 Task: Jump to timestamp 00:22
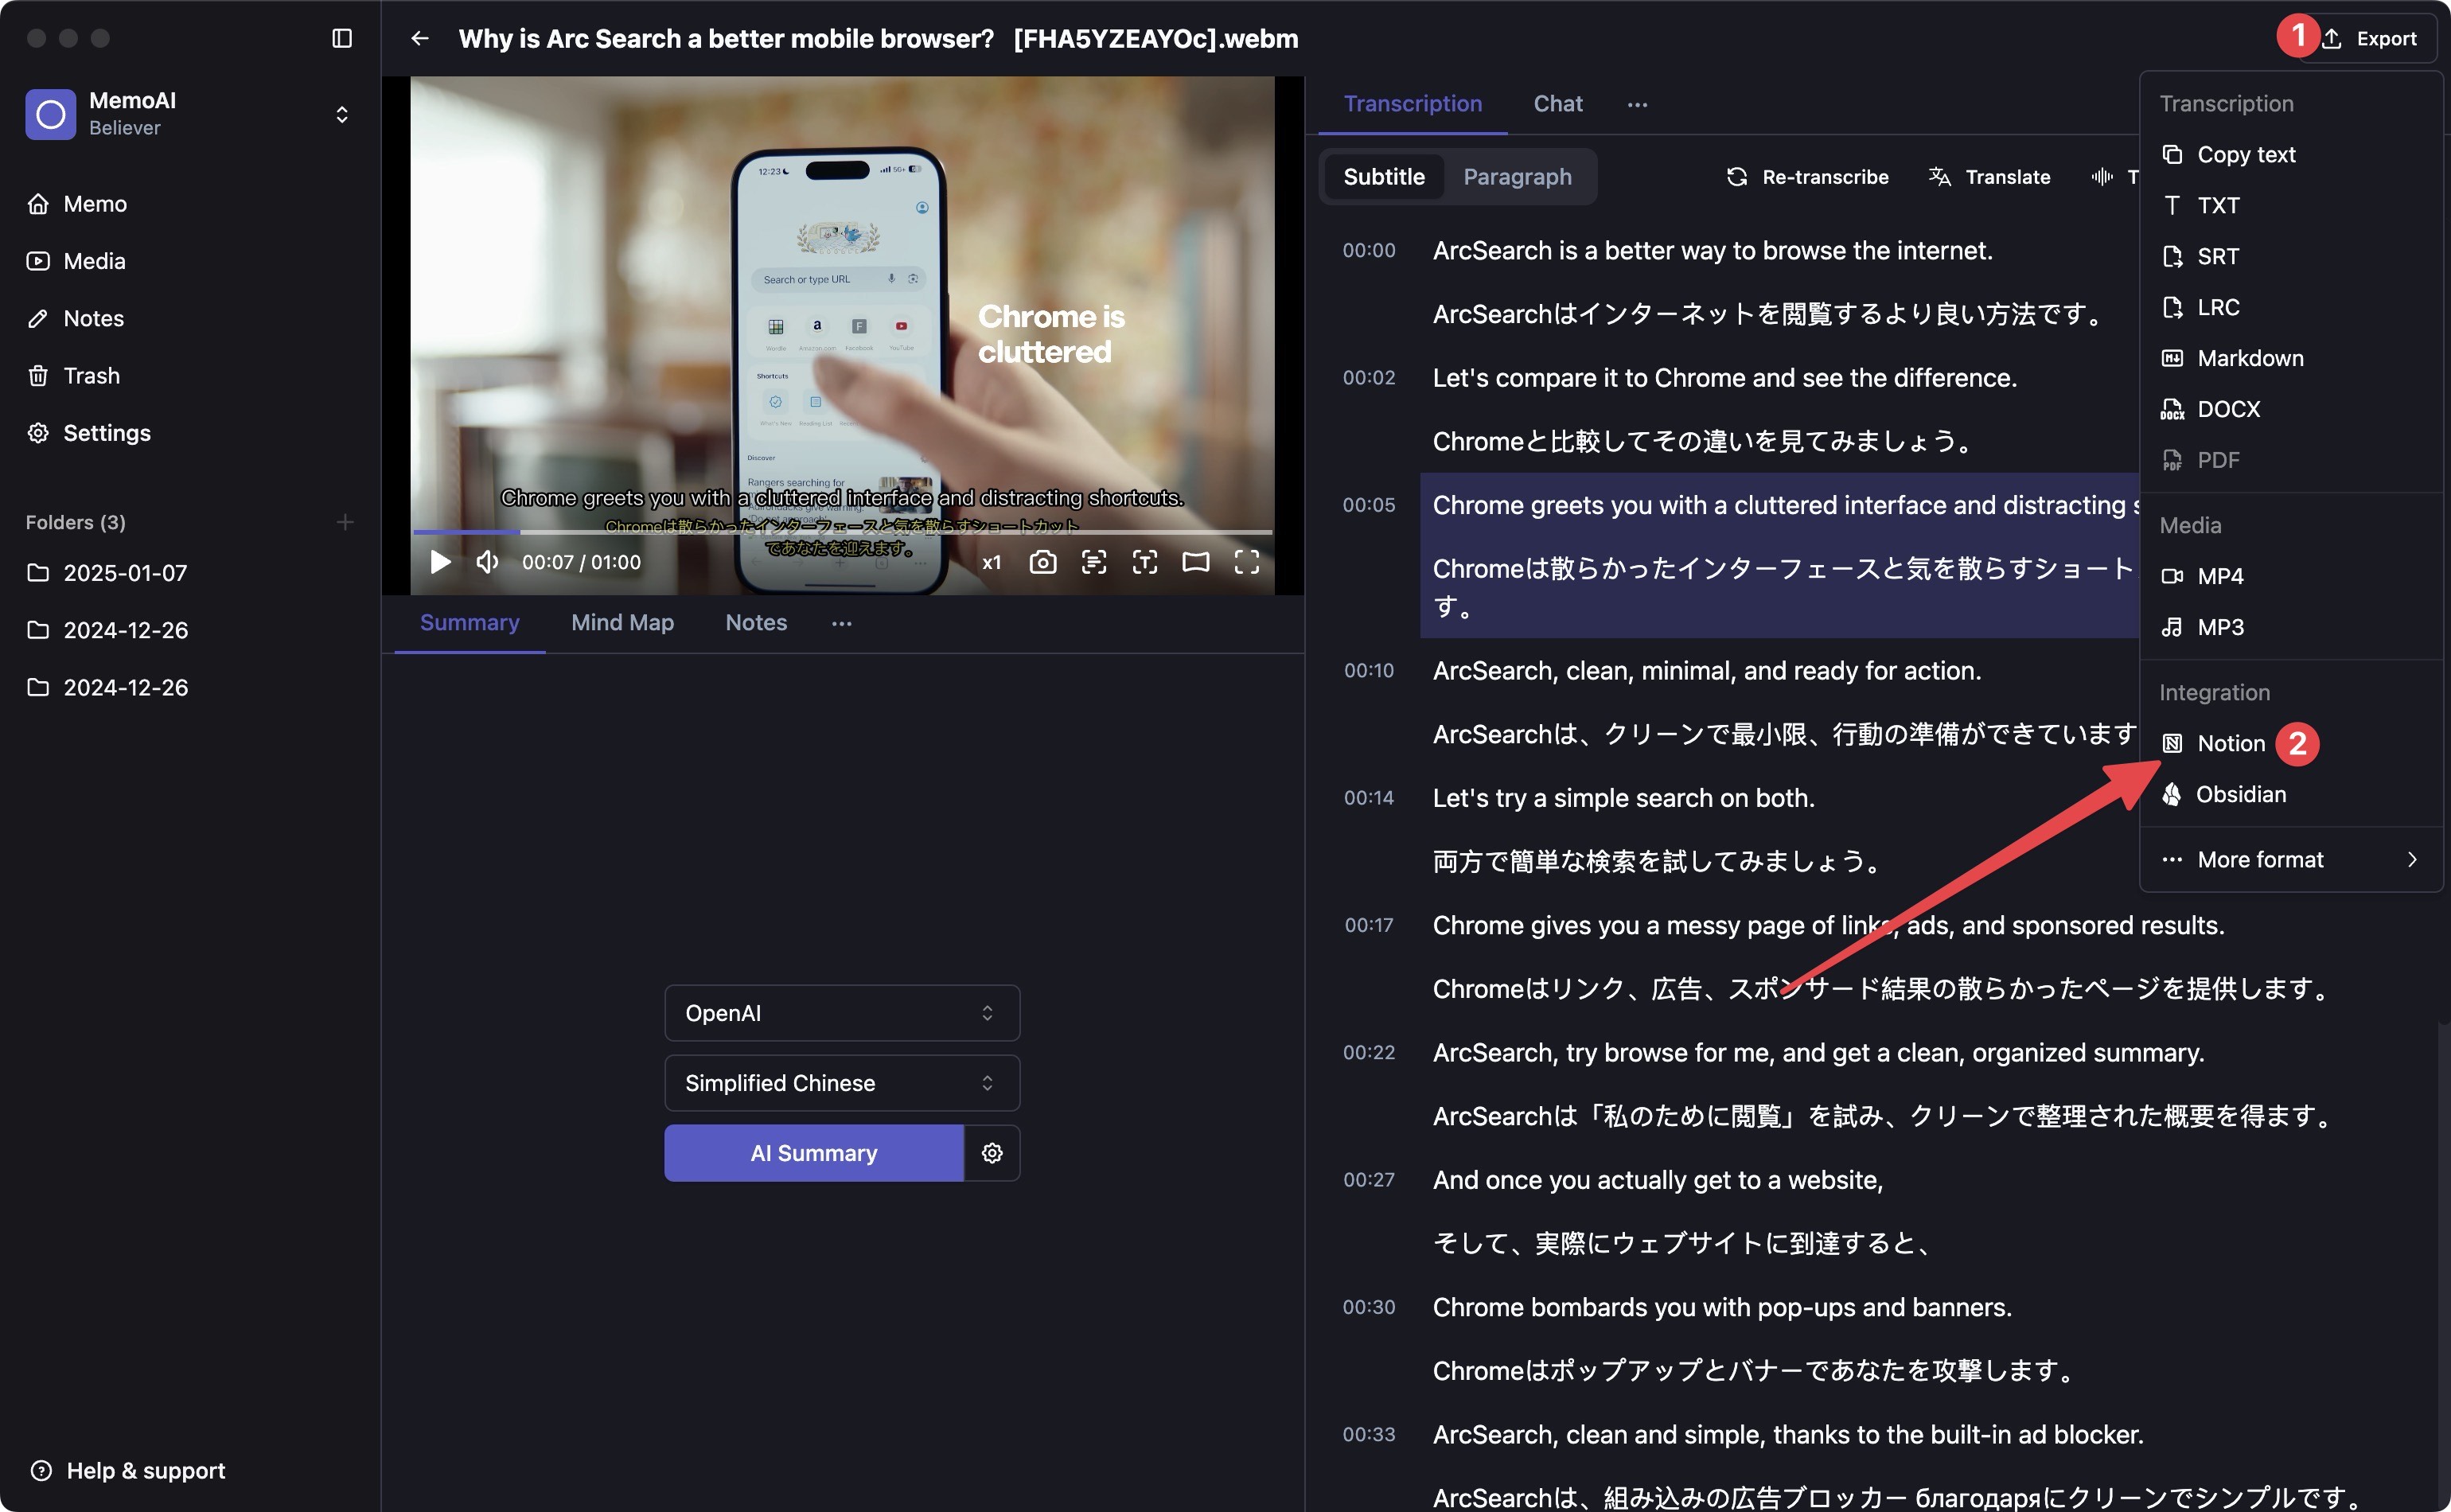point(1369,1053)
